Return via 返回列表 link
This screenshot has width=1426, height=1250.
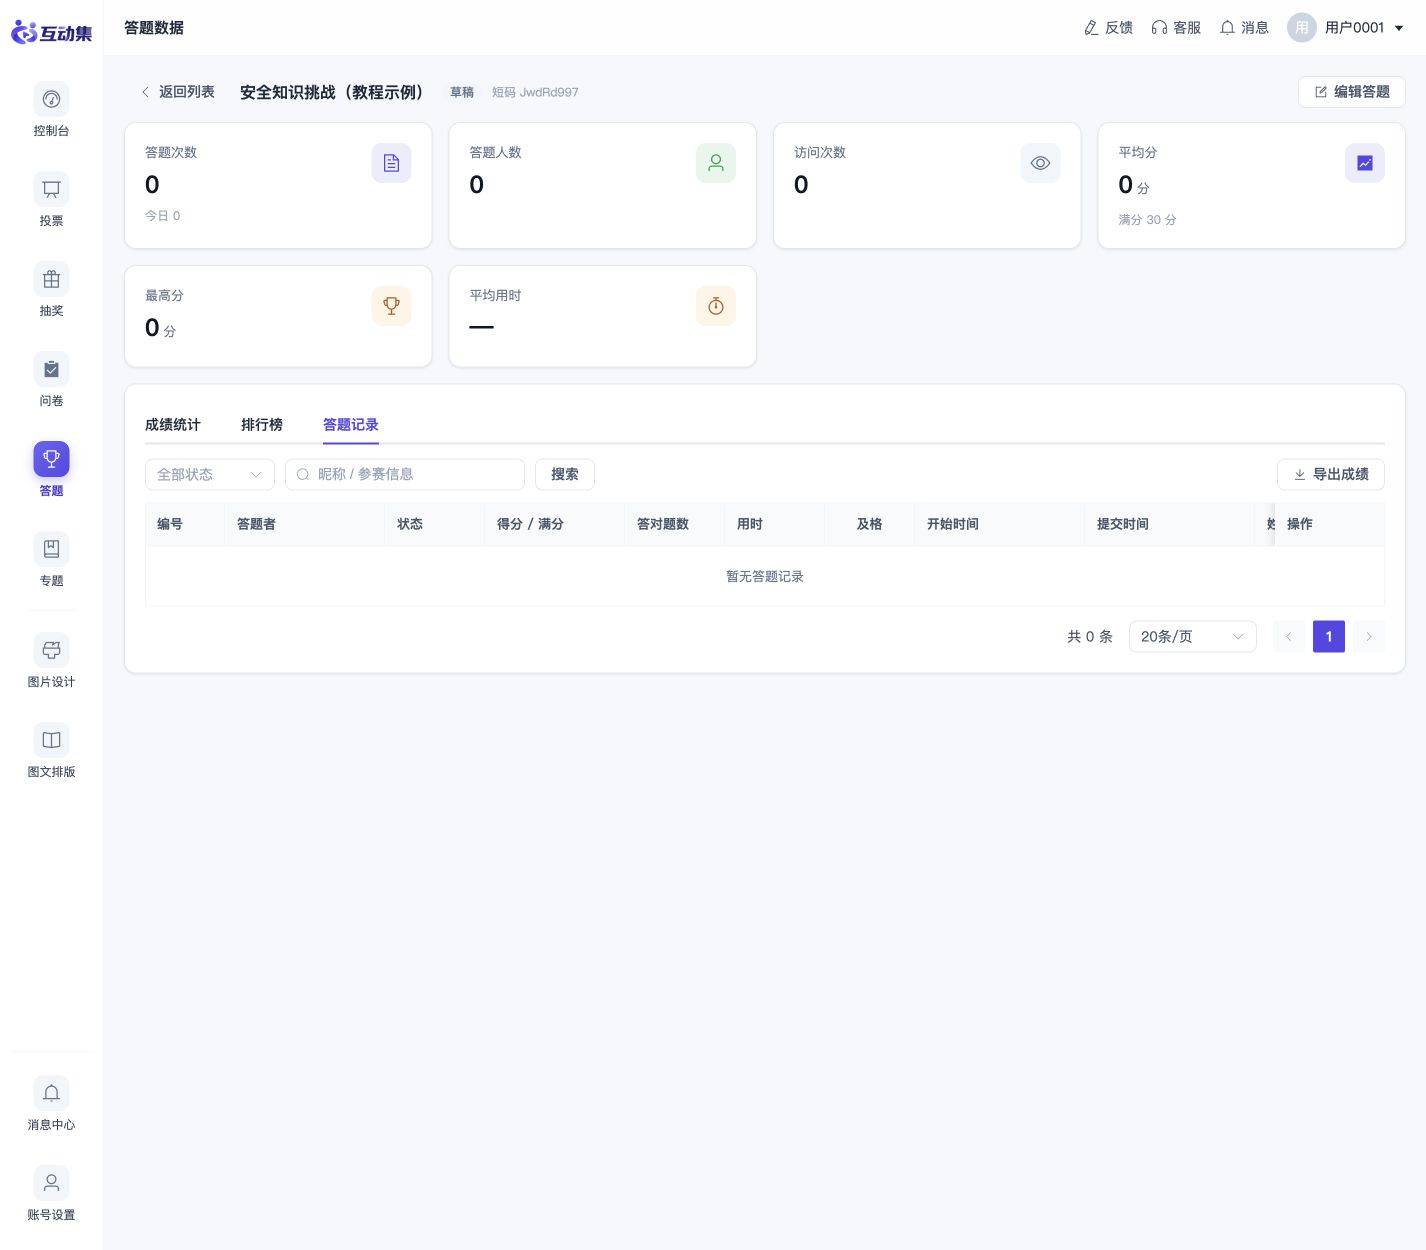click(177, 92)
